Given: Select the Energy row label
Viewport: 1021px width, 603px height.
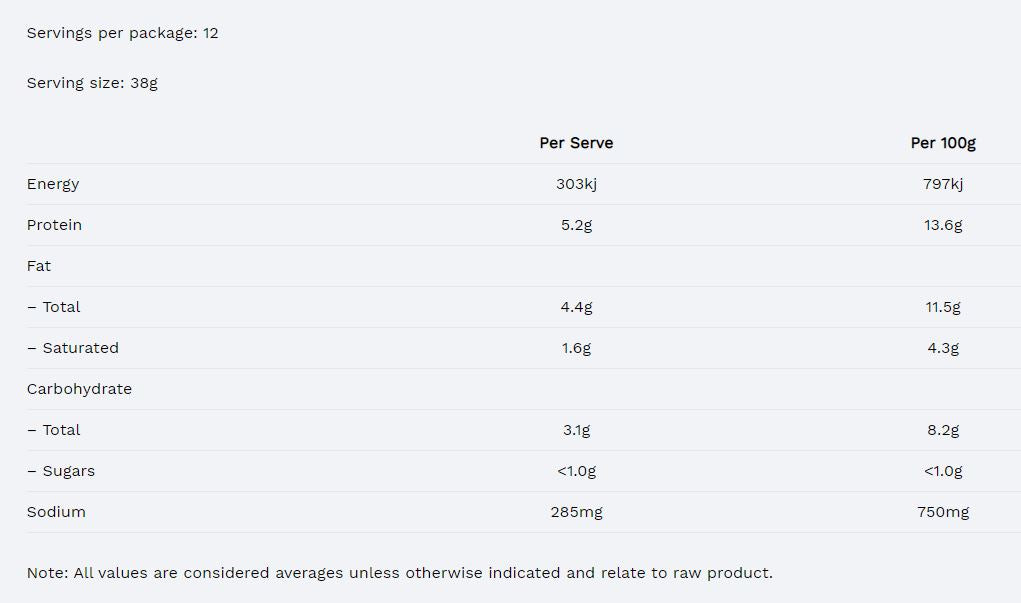Looking at the screenshot, I should point(53,184).
